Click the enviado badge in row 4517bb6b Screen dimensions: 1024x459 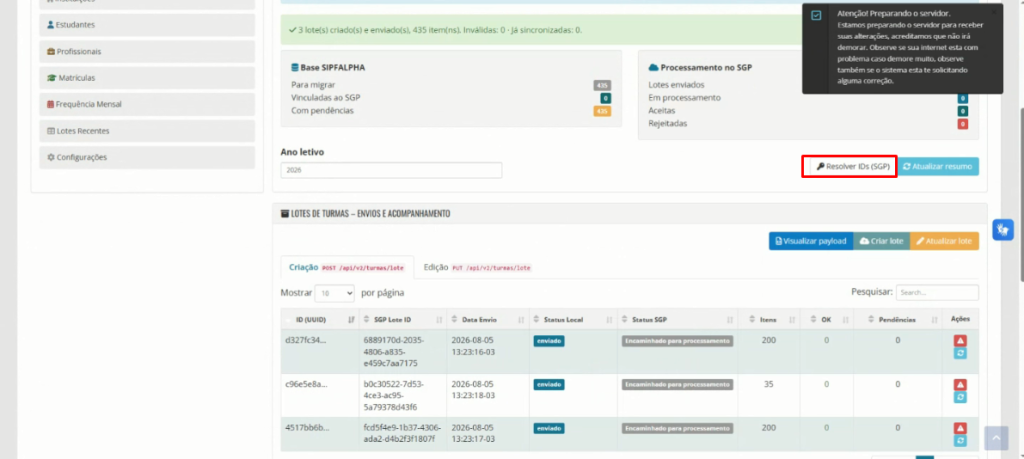549,428
